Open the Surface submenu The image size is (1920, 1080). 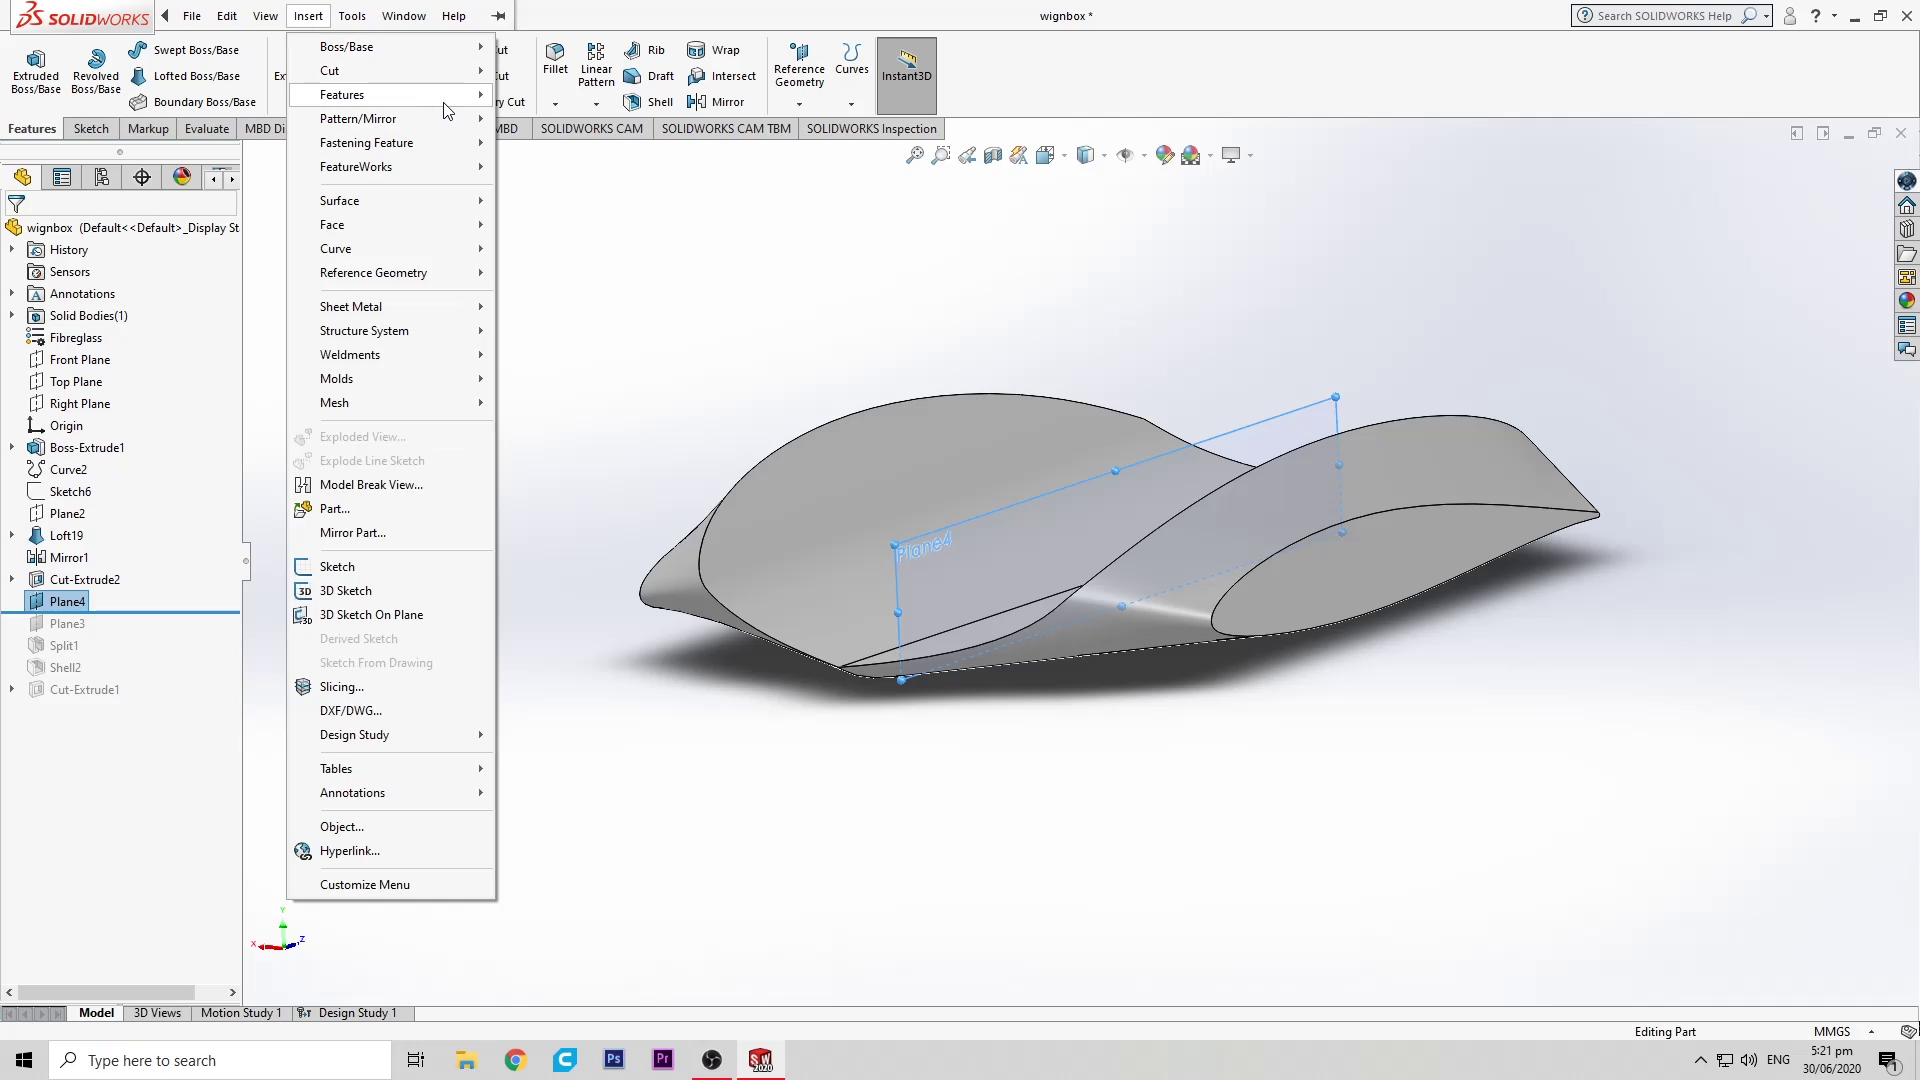[391, 201]
